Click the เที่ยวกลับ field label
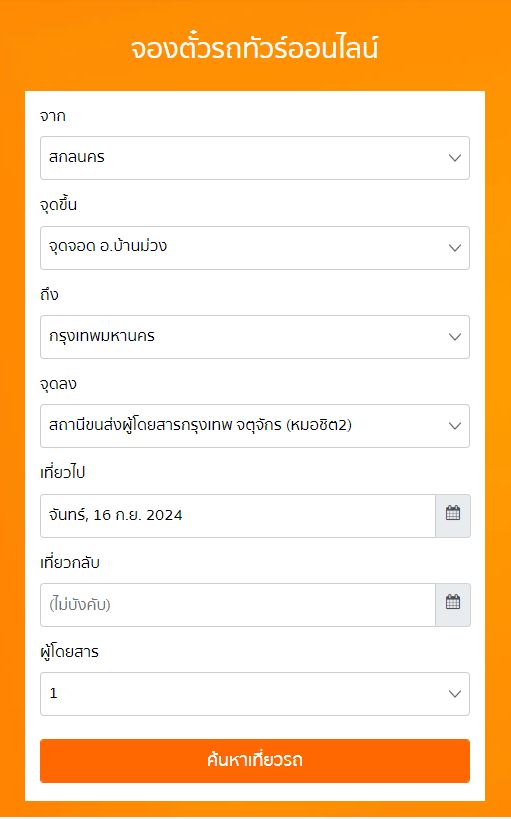This screenshot has width=511, height=819. click(x=69, y=563)
